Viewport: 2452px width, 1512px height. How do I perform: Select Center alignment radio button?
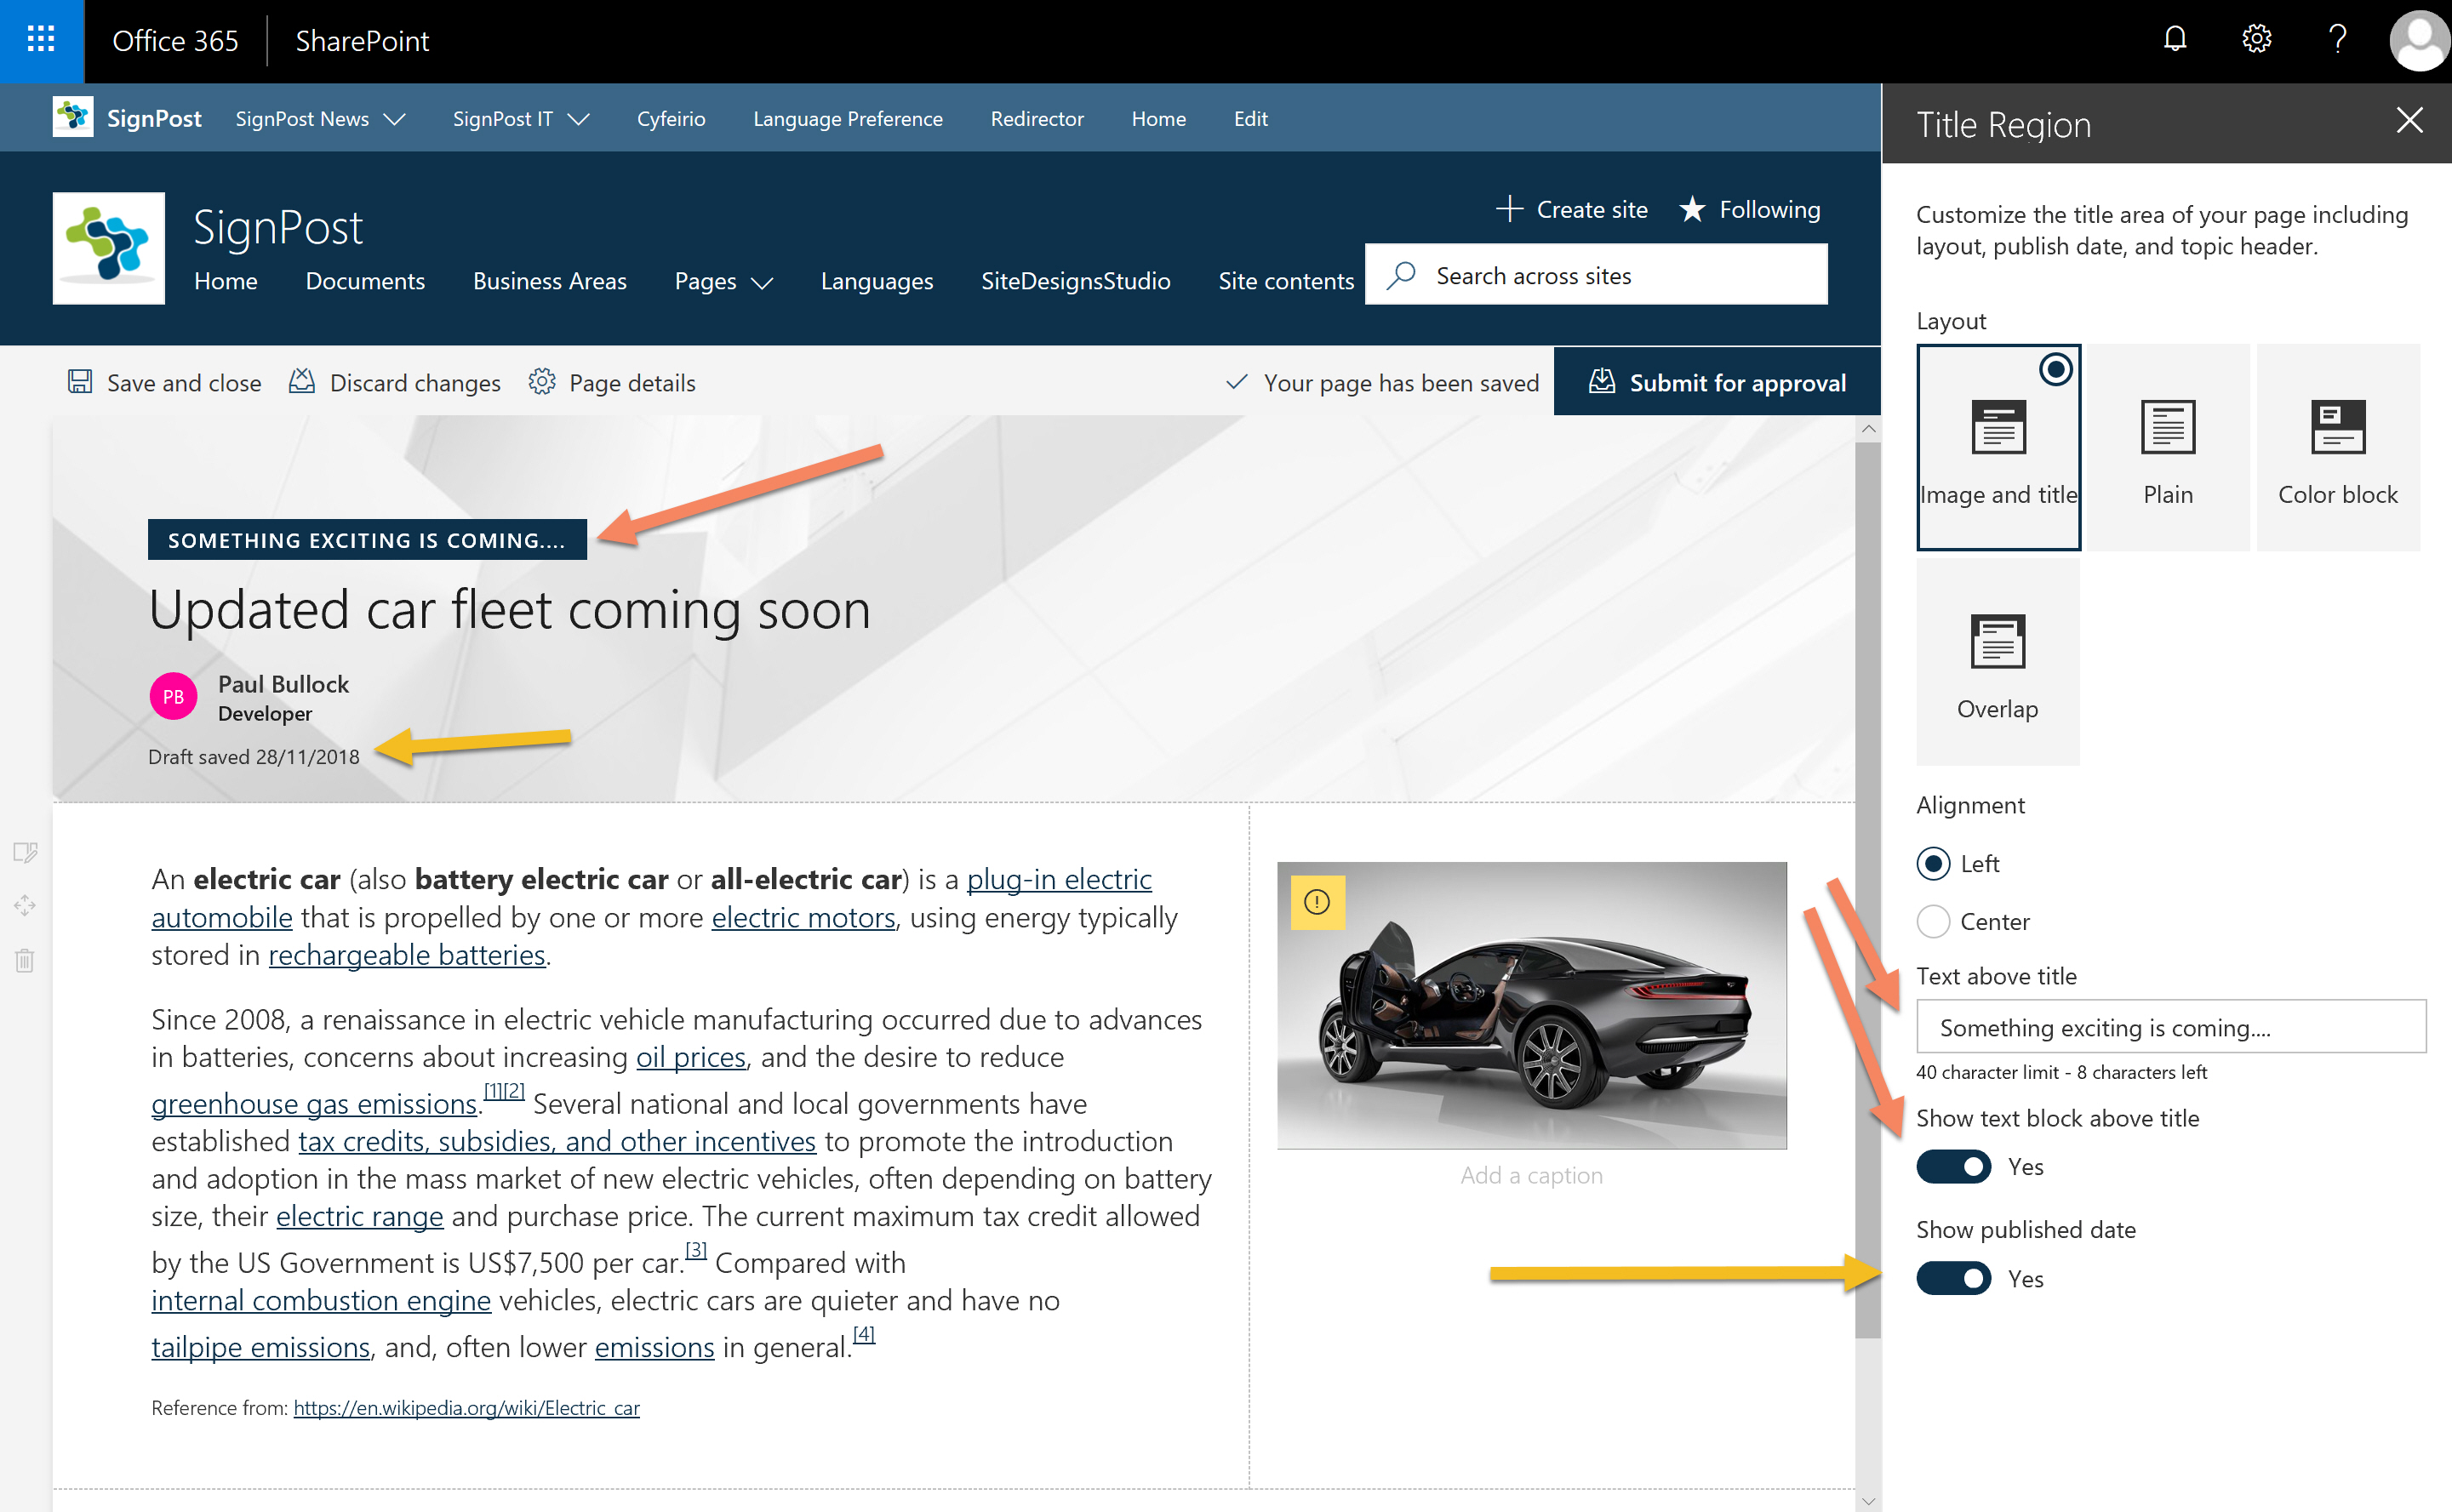[x=1933, y=921]
